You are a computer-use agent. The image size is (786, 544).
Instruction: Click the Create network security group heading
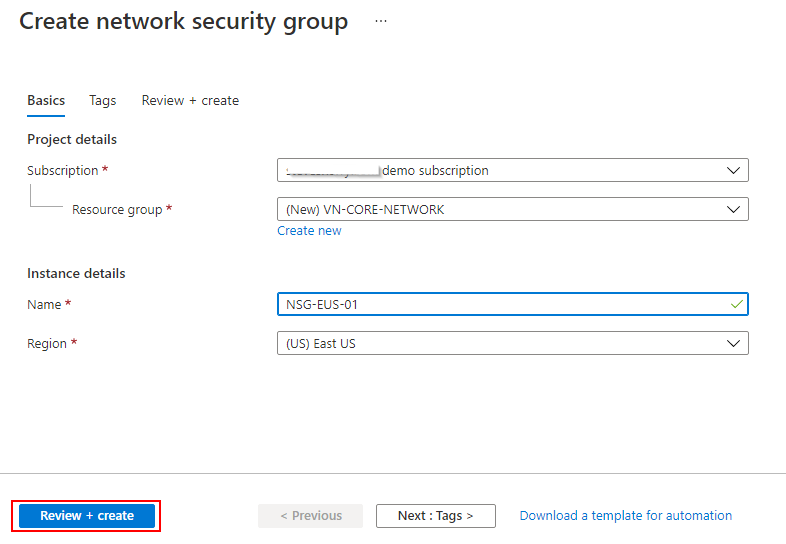click(184, 22)
